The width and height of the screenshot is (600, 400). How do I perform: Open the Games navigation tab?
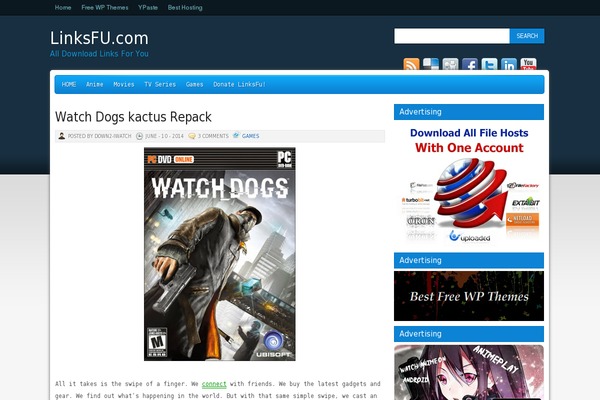click(x=194, y=84)
